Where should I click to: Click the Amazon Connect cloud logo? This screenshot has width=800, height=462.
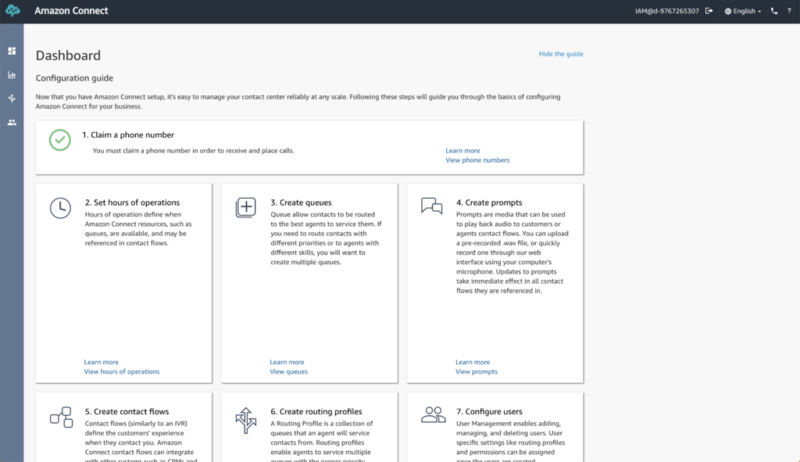(13, 11)
